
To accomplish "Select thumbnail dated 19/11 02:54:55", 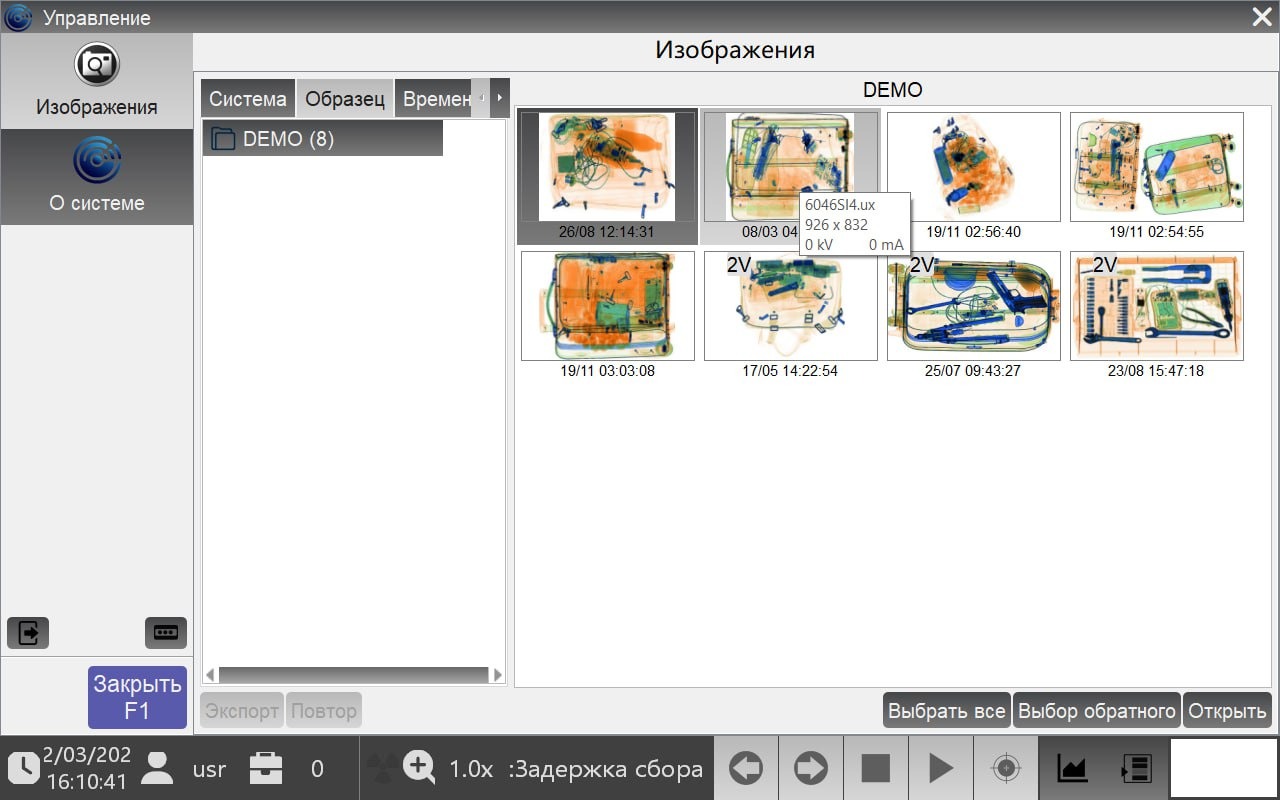I will click(1157, 176).
